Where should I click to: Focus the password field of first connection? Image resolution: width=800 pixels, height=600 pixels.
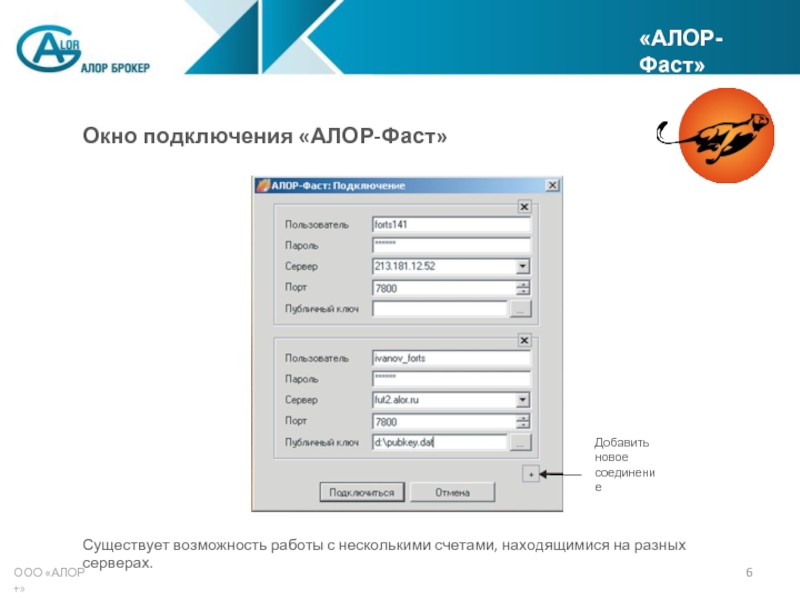[451, 245]
